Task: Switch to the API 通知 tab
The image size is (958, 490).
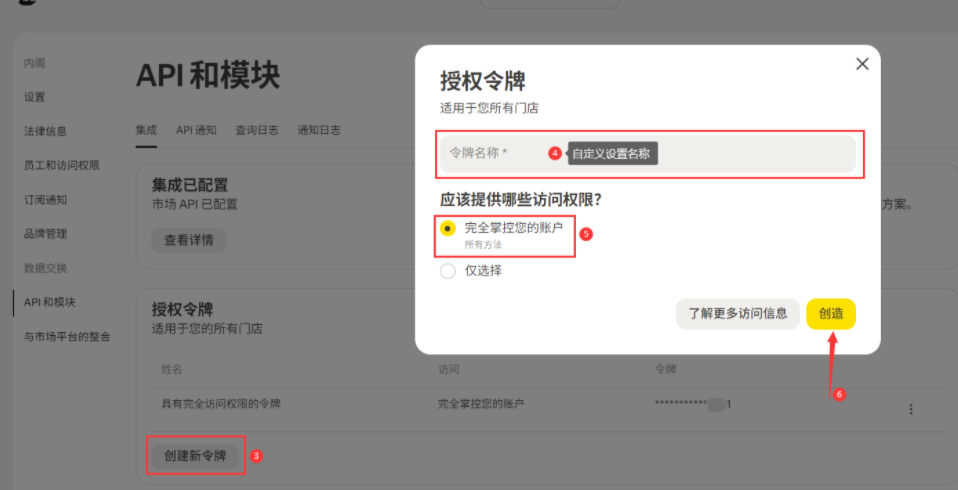Action: (196, 130)
